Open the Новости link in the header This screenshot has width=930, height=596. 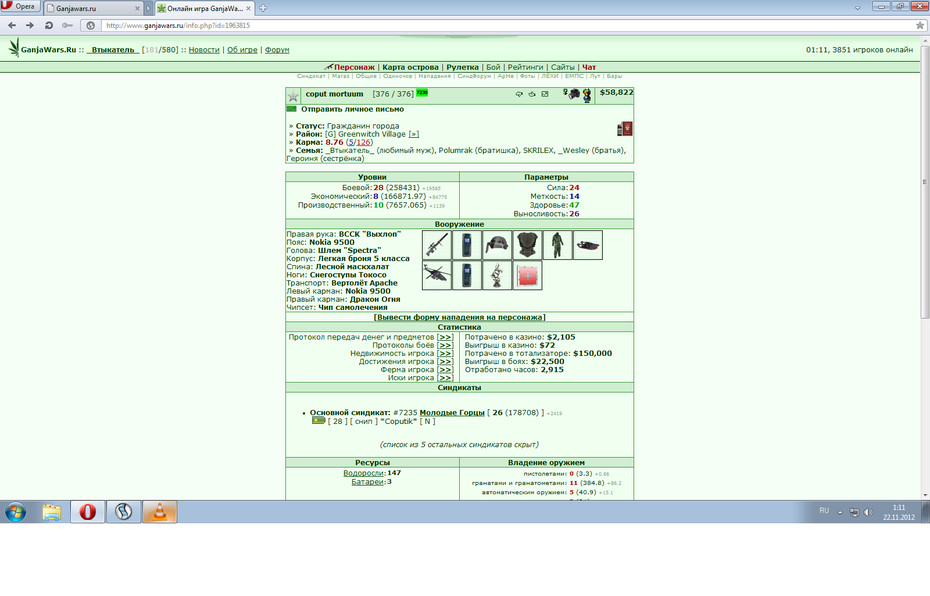204,50
